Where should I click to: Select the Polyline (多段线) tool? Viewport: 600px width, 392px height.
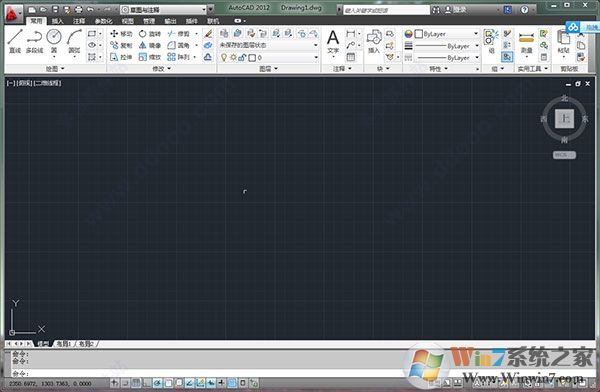(34, 41)
